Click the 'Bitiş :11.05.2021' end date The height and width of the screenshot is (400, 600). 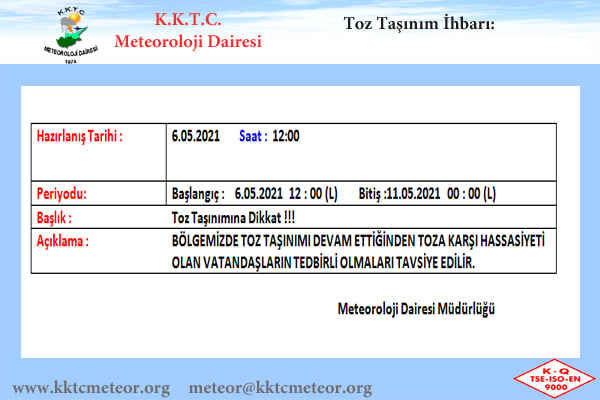[x=399, y=194]
